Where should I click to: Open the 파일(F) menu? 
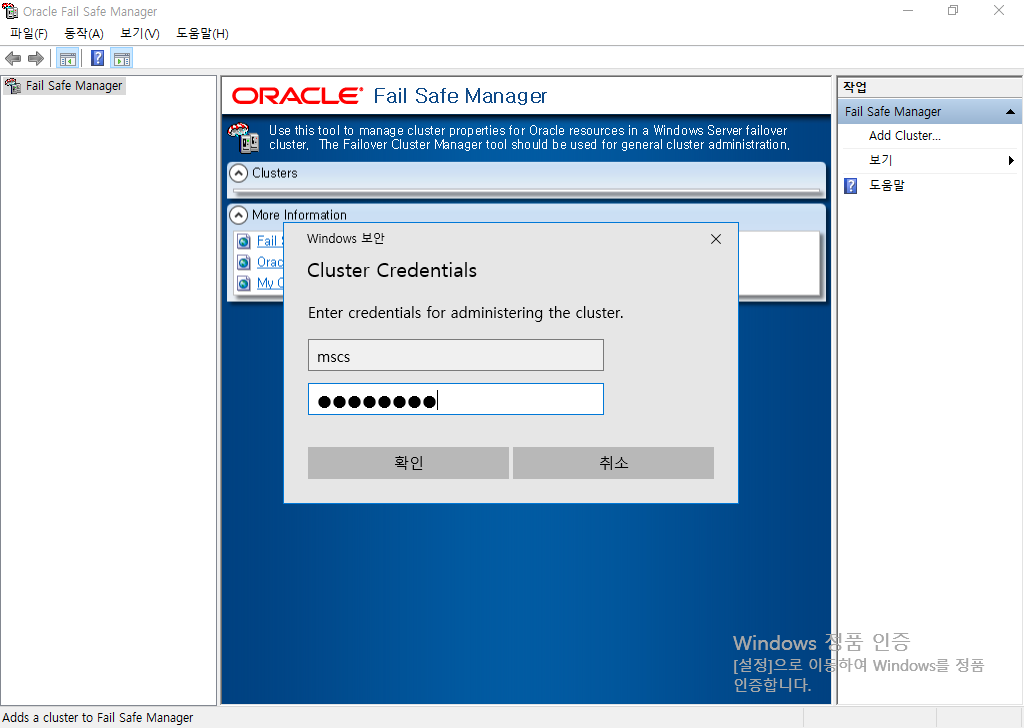point(29,34)
